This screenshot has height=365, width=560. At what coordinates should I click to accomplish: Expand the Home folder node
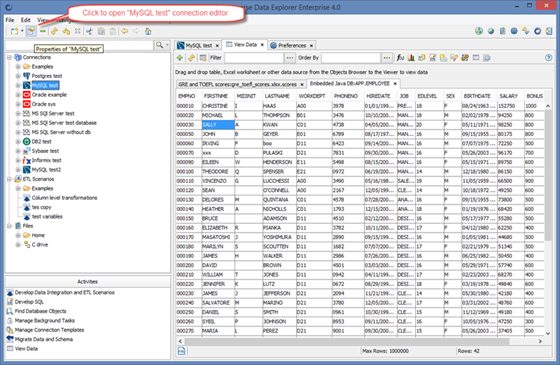(x=18, y=235)
